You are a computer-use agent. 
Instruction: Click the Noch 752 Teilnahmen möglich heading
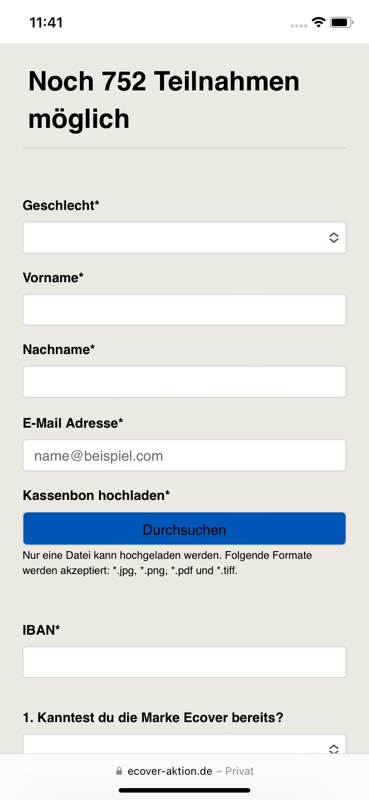coord(163,100)
